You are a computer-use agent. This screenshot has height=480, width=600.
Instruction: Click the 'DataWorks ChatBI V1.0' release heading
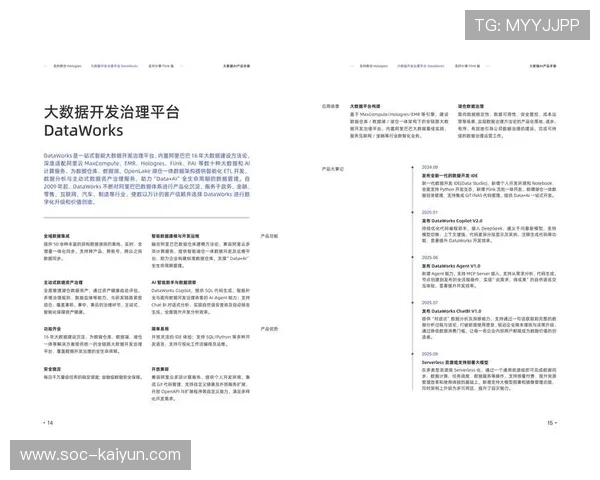pos(452,311)
